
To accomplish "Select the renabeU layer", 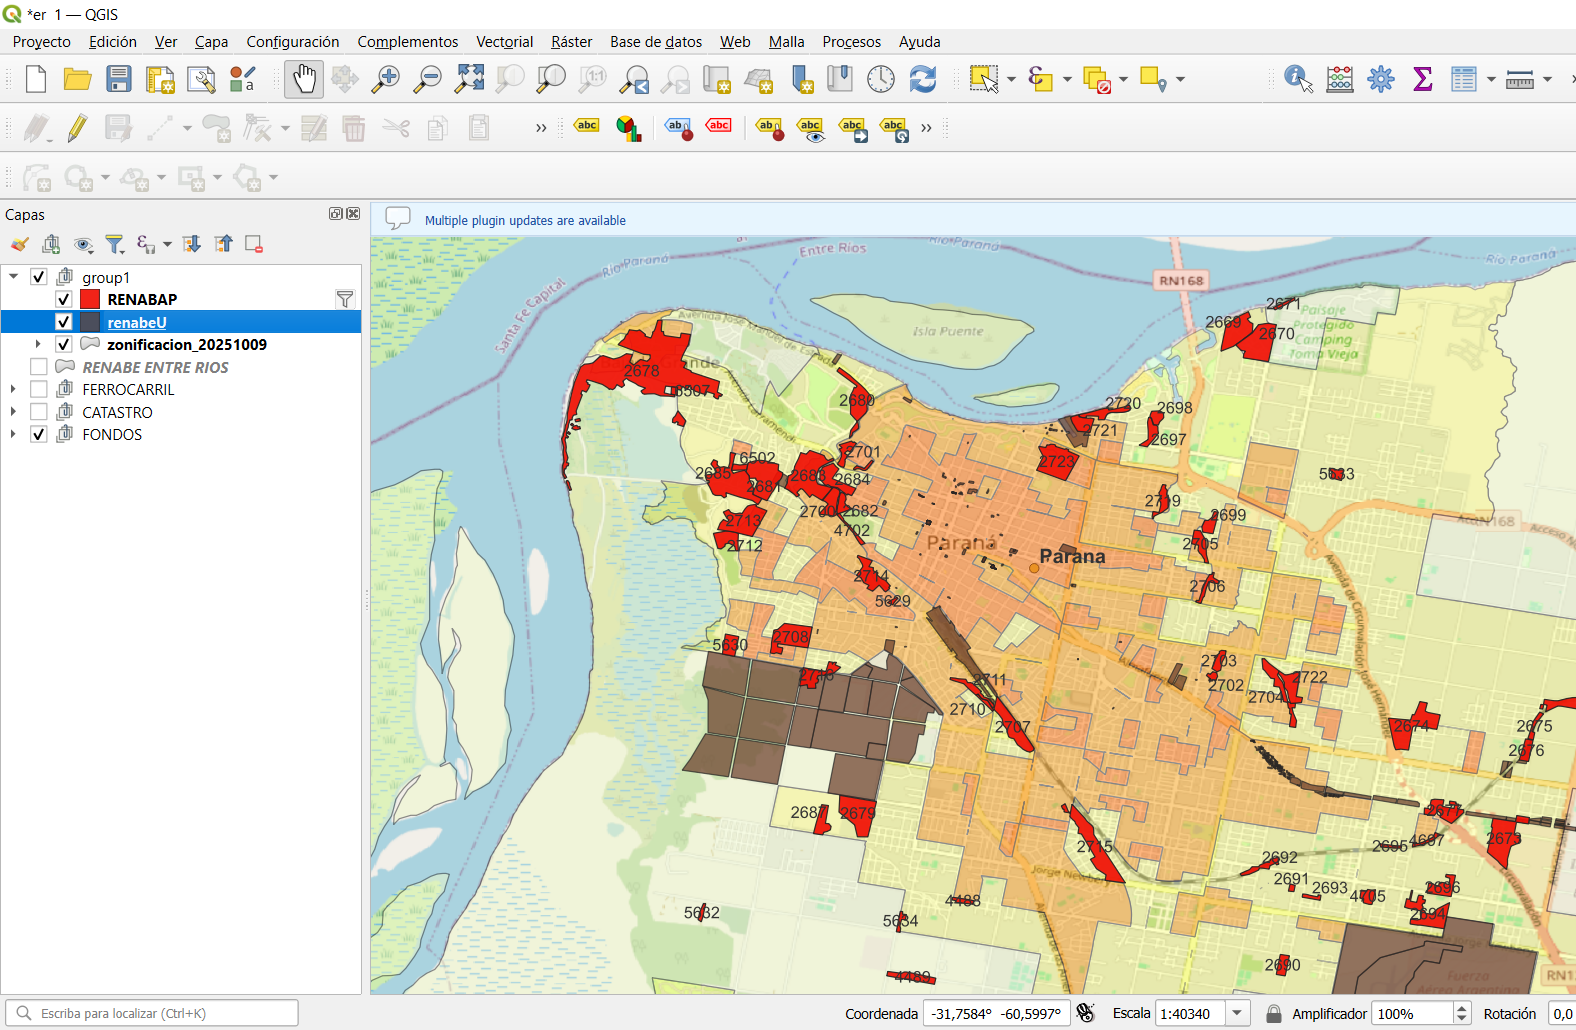I will point(137,322).
